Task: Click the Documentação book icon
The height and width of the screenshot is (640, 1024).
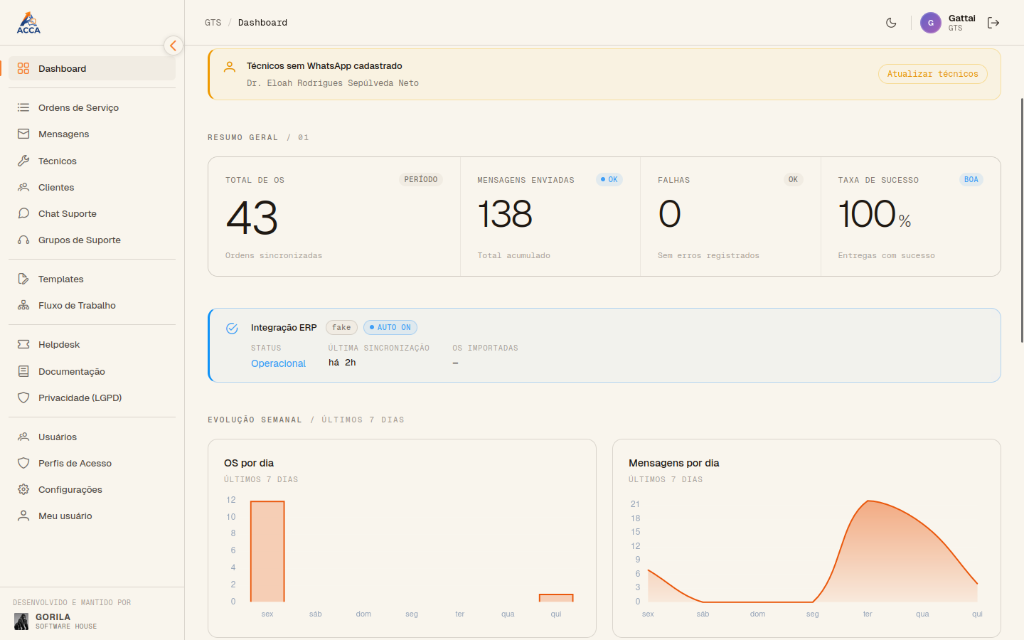Action: pos(24,372)
